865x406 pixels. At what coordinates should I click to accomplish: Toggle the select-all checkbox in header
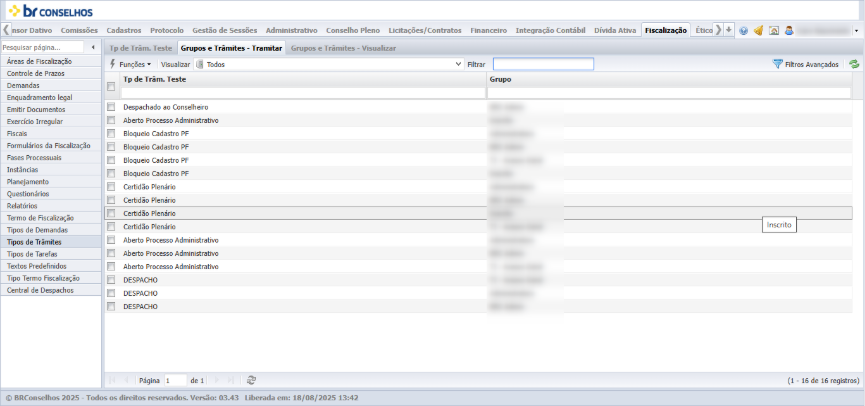(111, 86)
